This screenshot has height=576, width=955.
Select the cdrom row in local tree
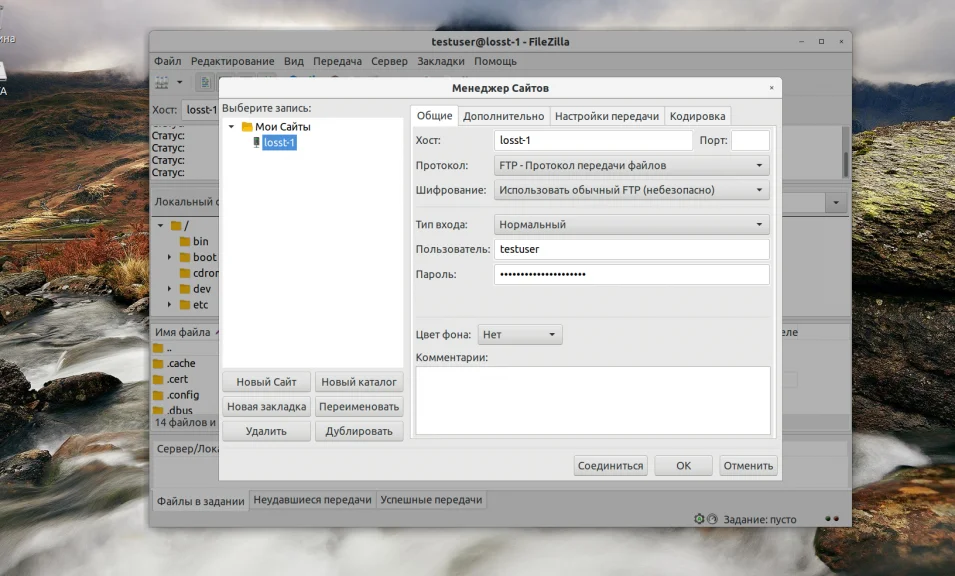(x=199, y=273)
